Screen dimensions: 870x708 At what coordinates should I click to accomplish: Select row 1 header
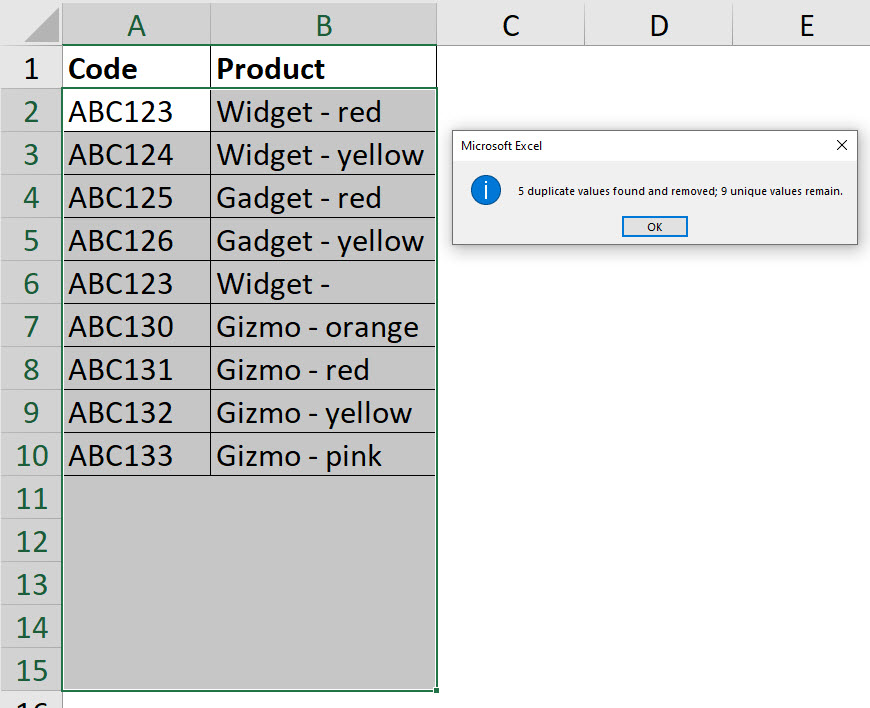point(31,68)
